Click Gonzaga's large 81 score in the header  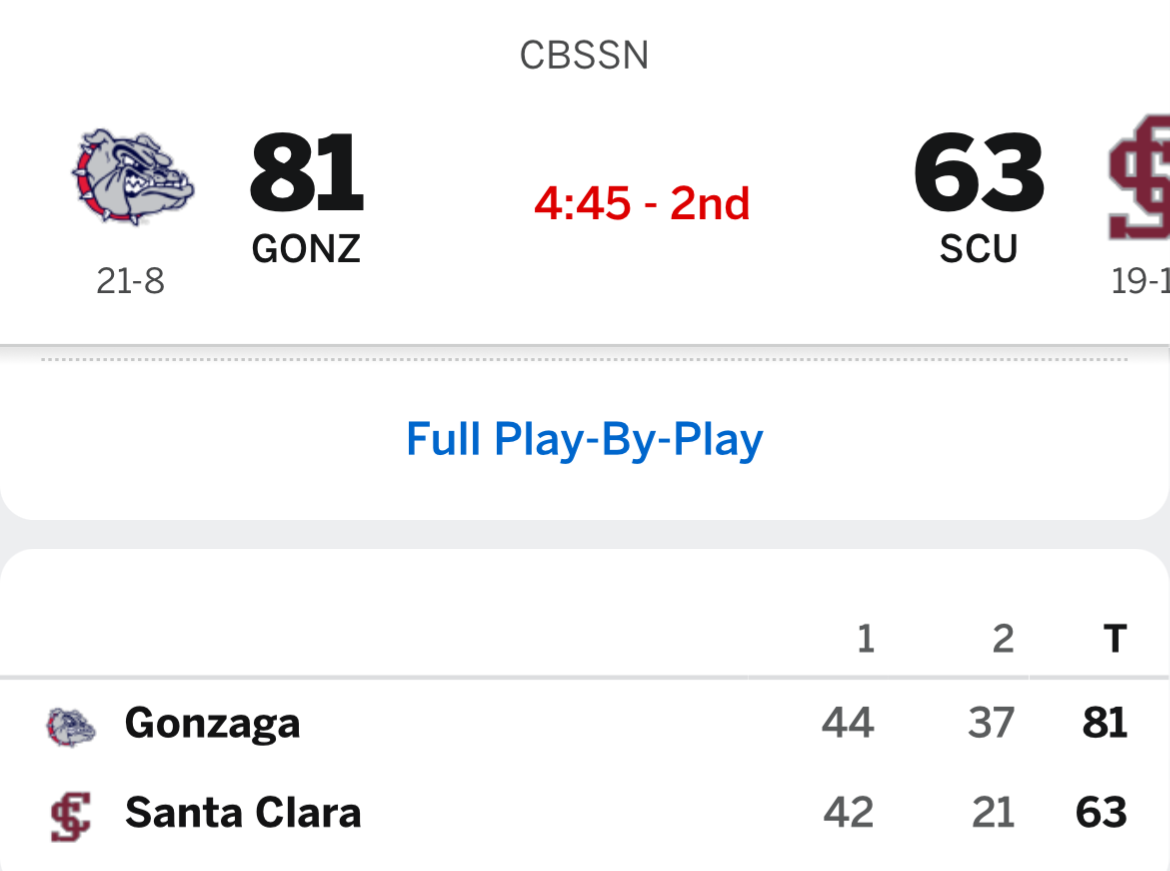coord(307,175)
